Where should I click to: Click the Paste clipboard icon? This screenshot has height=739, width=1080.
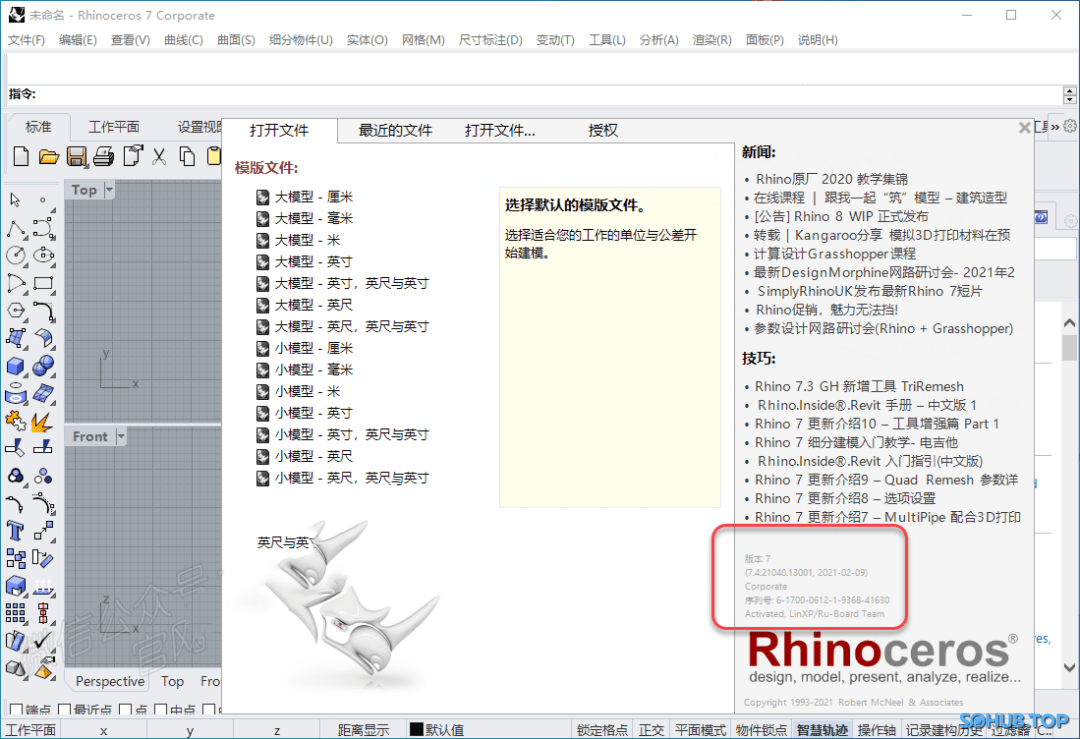pos(214,156)
